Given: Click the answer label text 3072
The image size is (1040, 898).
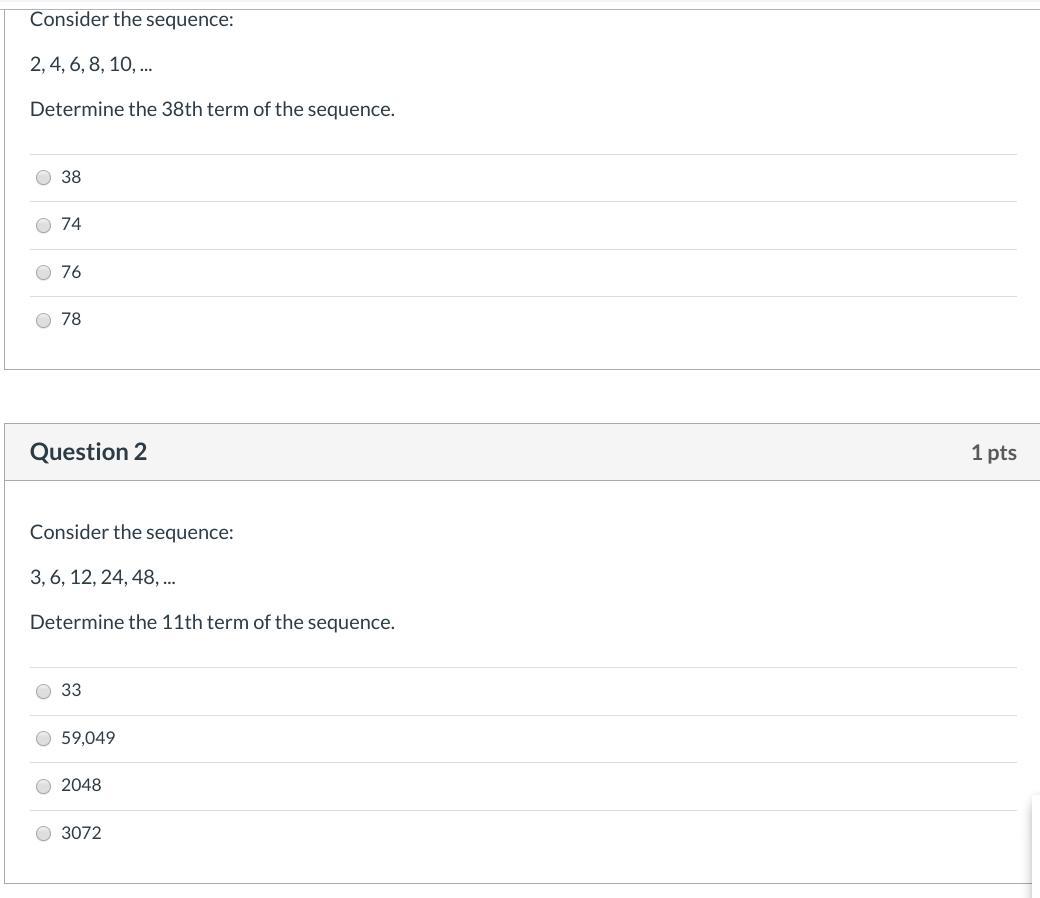Looking at the screenshot, I should (81, 833).
